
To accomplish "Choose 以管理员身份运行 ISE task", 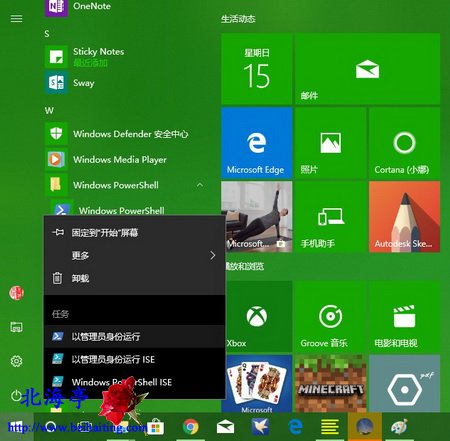I will [135, 359].
